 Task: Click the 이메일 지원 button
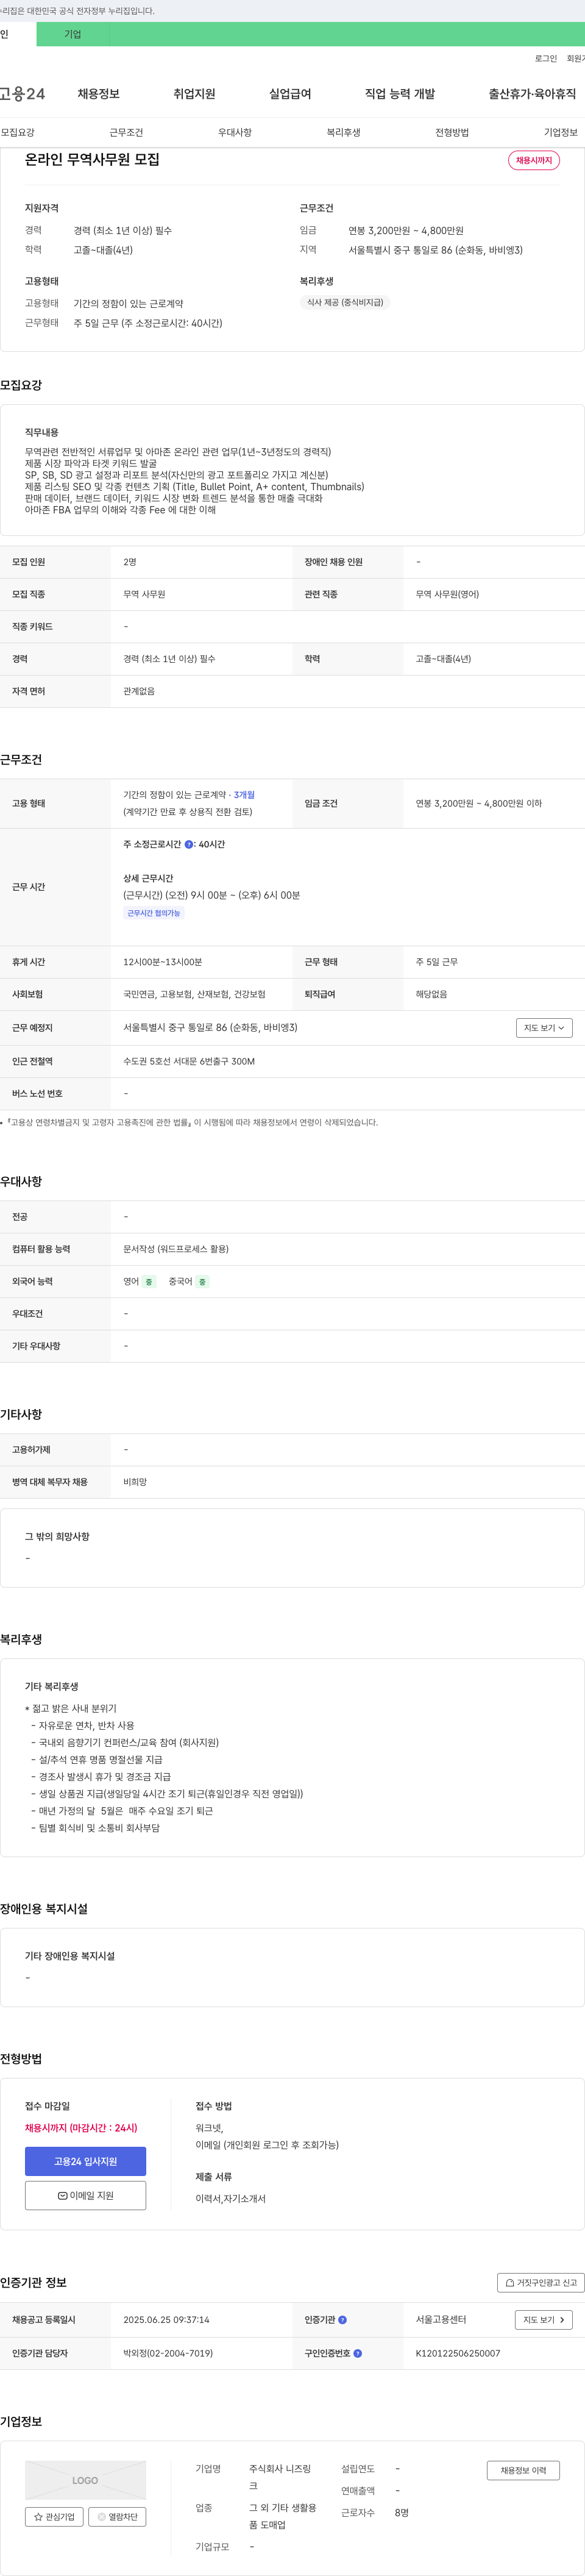85,2195
